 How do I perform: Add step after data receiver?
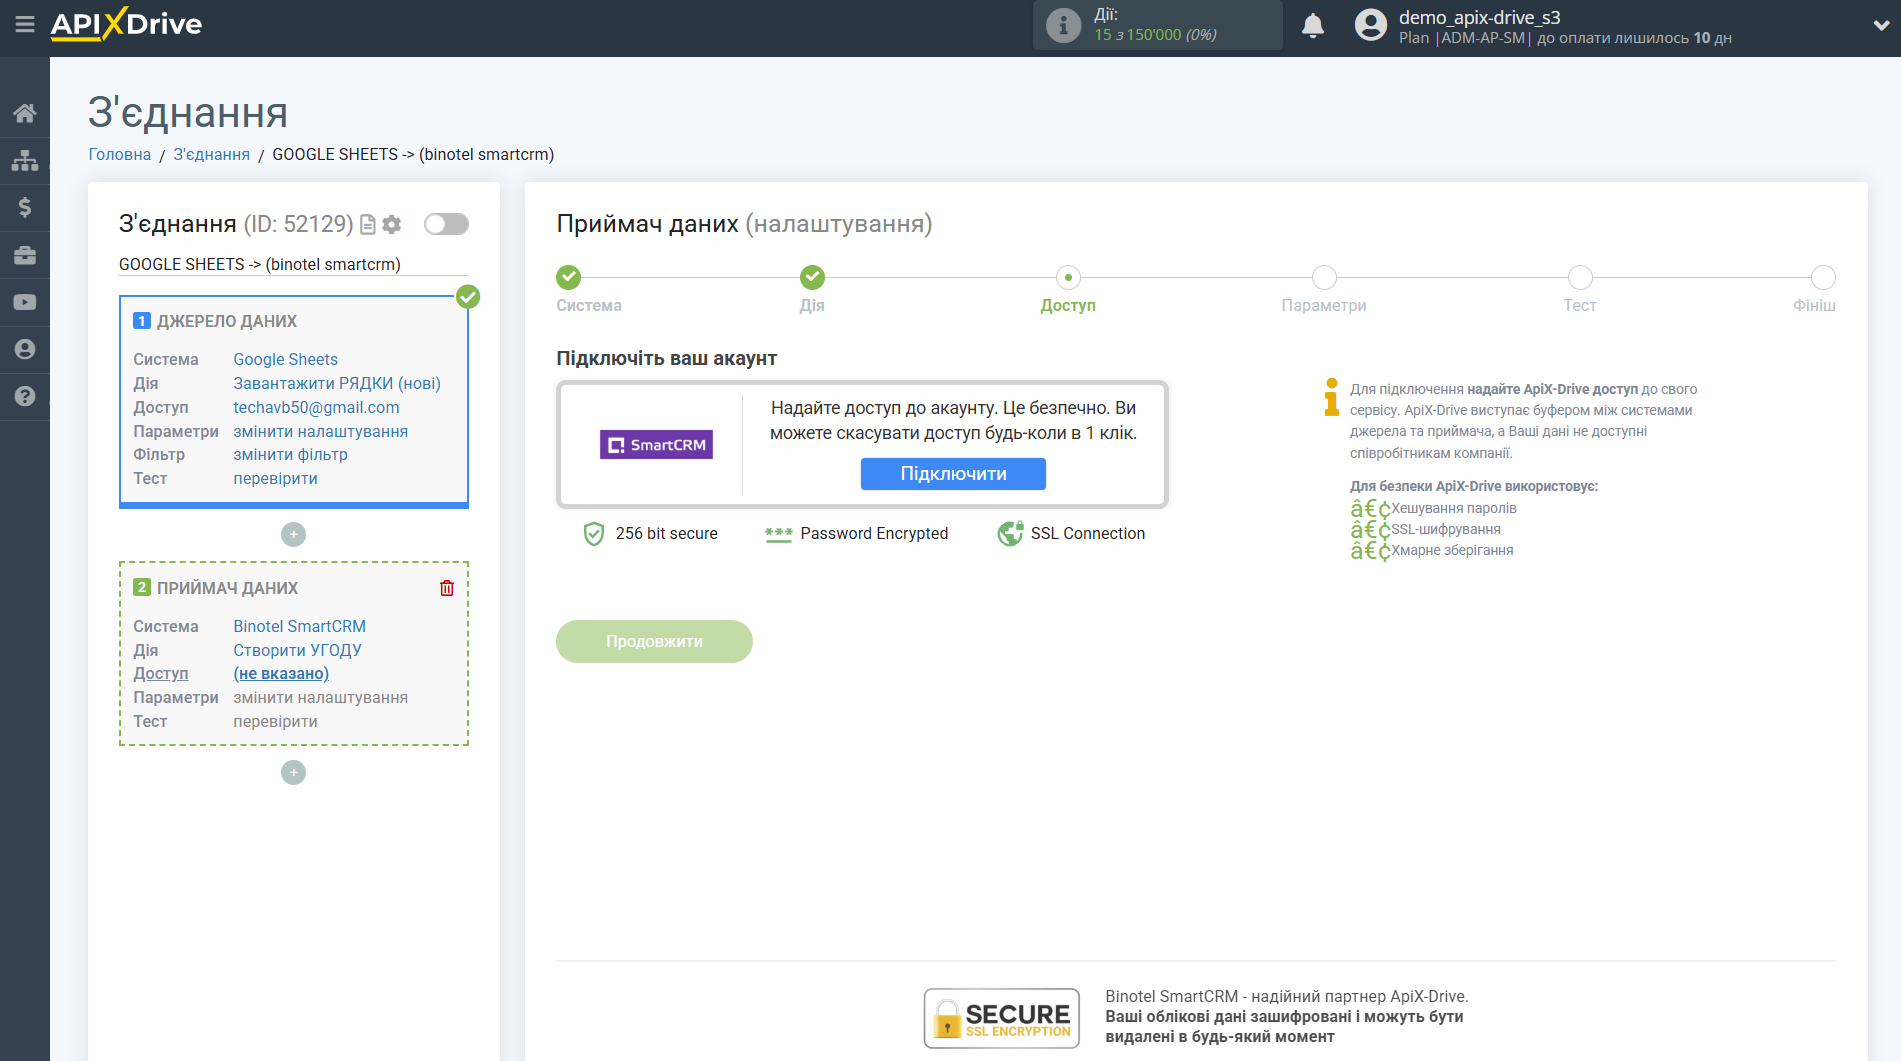pos(293,773)
